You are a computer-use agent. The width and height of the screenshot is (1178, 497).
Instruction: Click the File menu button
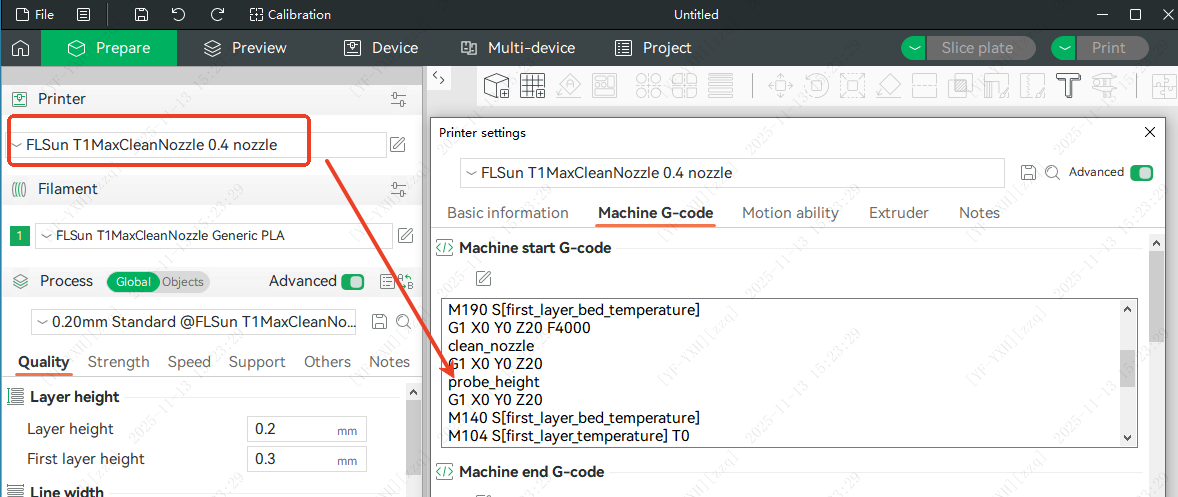pos(35,15)
